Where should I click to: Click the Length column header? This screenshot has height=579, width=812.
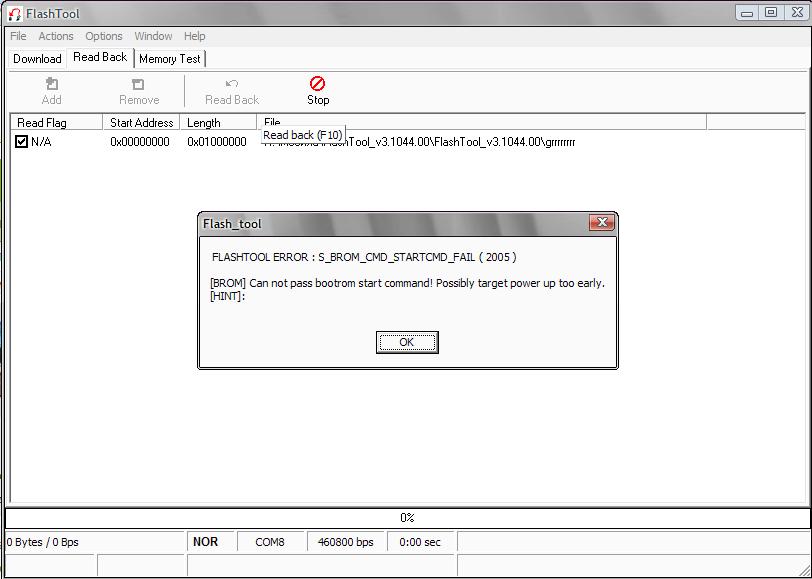204,123
